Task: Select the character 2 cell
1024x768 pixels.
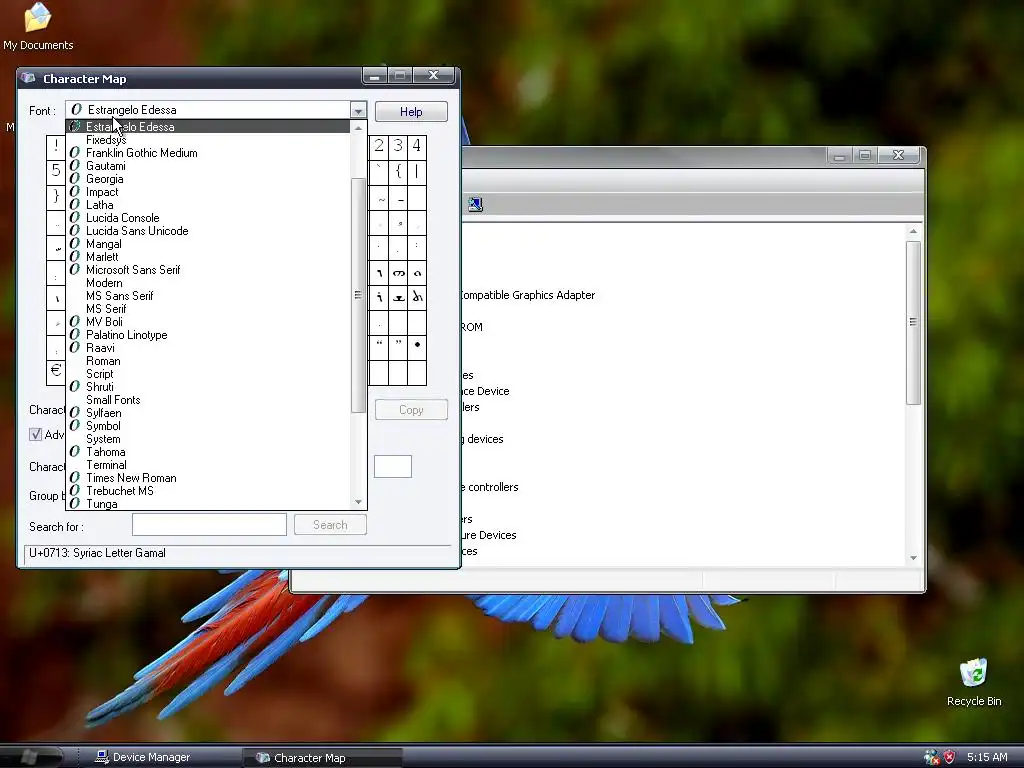Action: 379,146
